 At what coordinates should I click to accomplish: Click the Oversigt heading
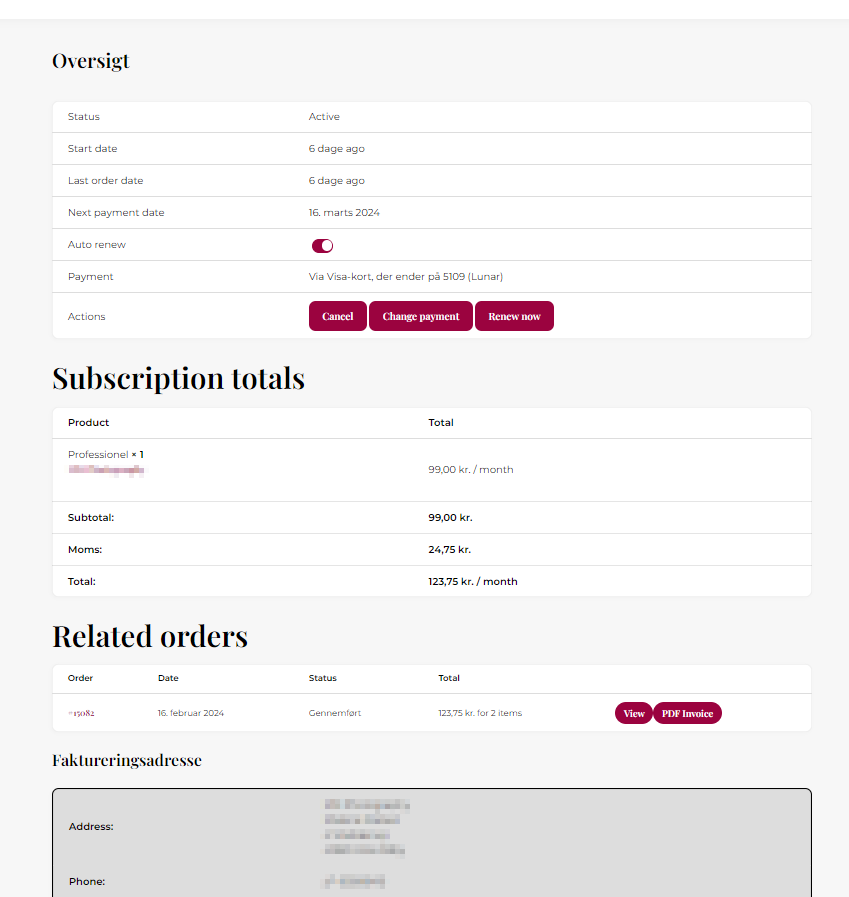[x=91, y=61]
